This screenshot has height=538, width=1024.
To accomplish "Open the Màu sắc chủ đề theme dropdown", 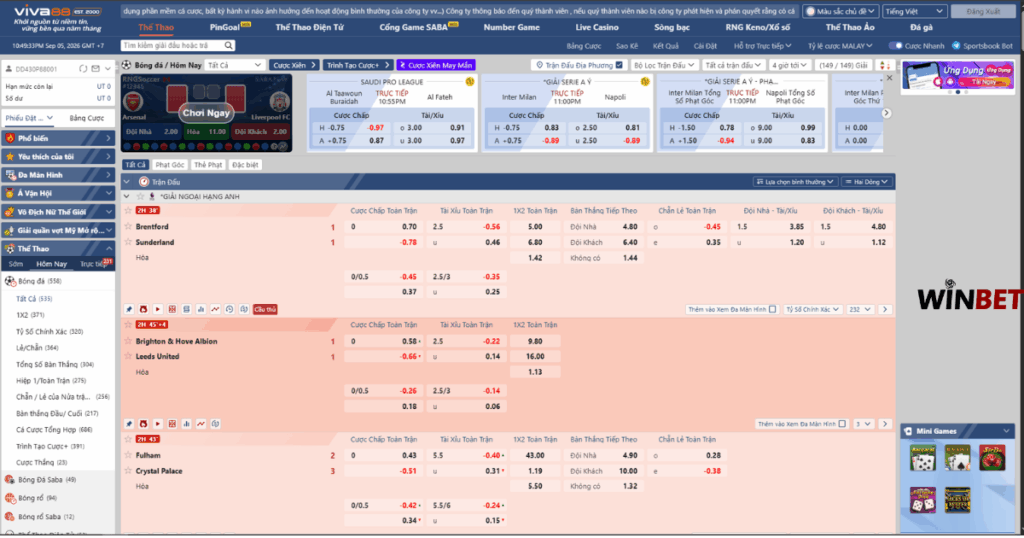I will point(840,11).
